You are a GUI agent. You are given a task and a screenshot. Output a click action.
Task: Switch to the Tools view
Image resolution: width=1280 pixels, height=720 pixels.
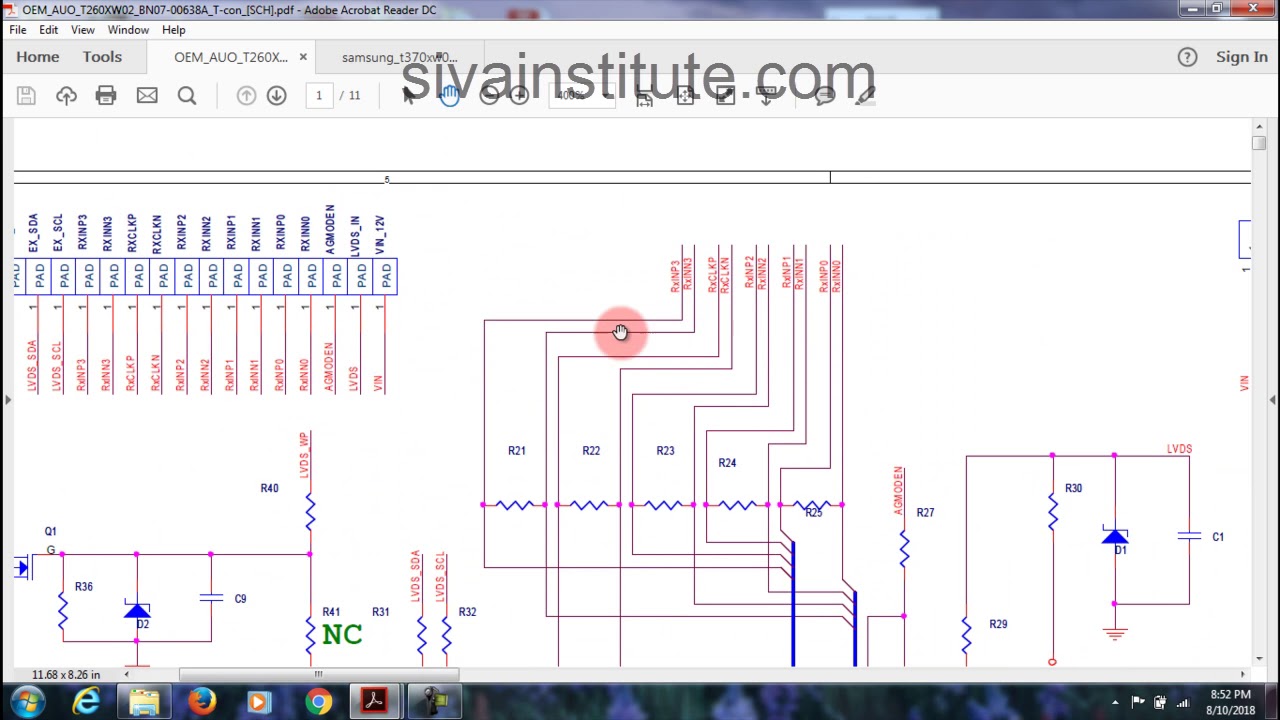[102, 57]
